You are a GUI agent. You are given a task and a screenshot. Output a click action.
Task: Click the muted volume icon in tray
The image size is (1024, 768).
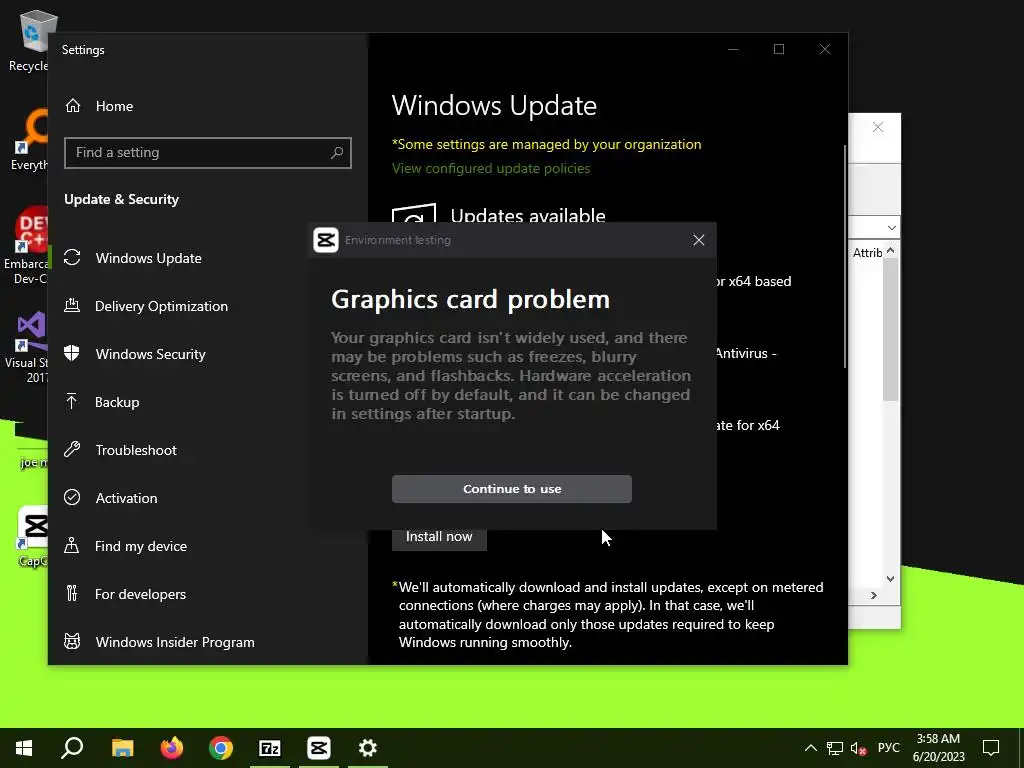858,748
